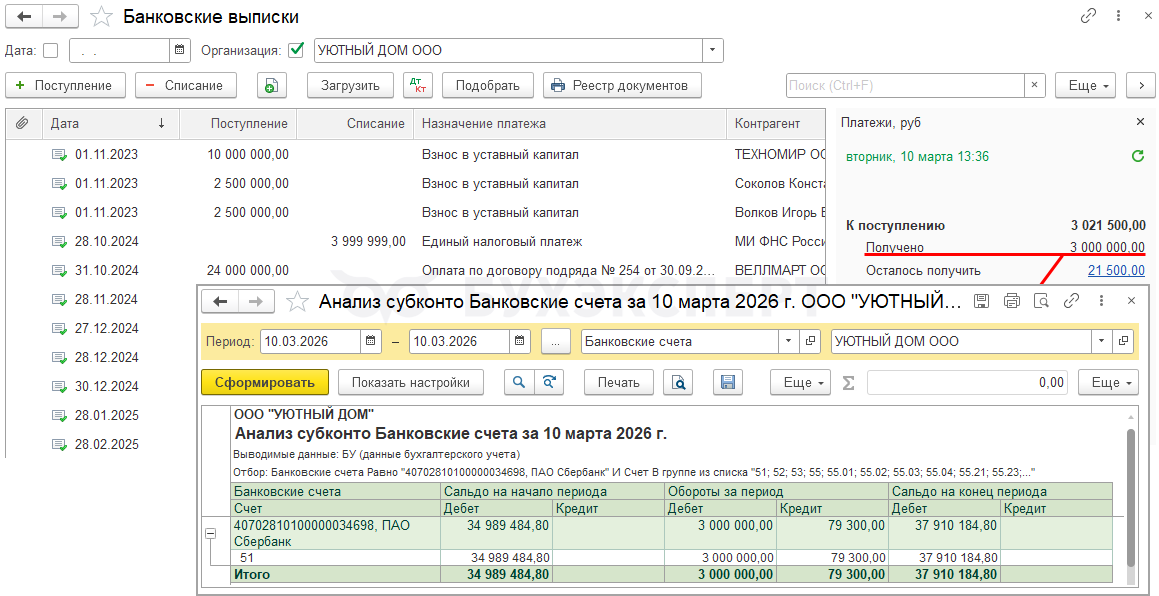Add Банковские выписки to favorites star
Viewport: 1159px width, 596px height.
pyautogui.click(x=101, y=17)
